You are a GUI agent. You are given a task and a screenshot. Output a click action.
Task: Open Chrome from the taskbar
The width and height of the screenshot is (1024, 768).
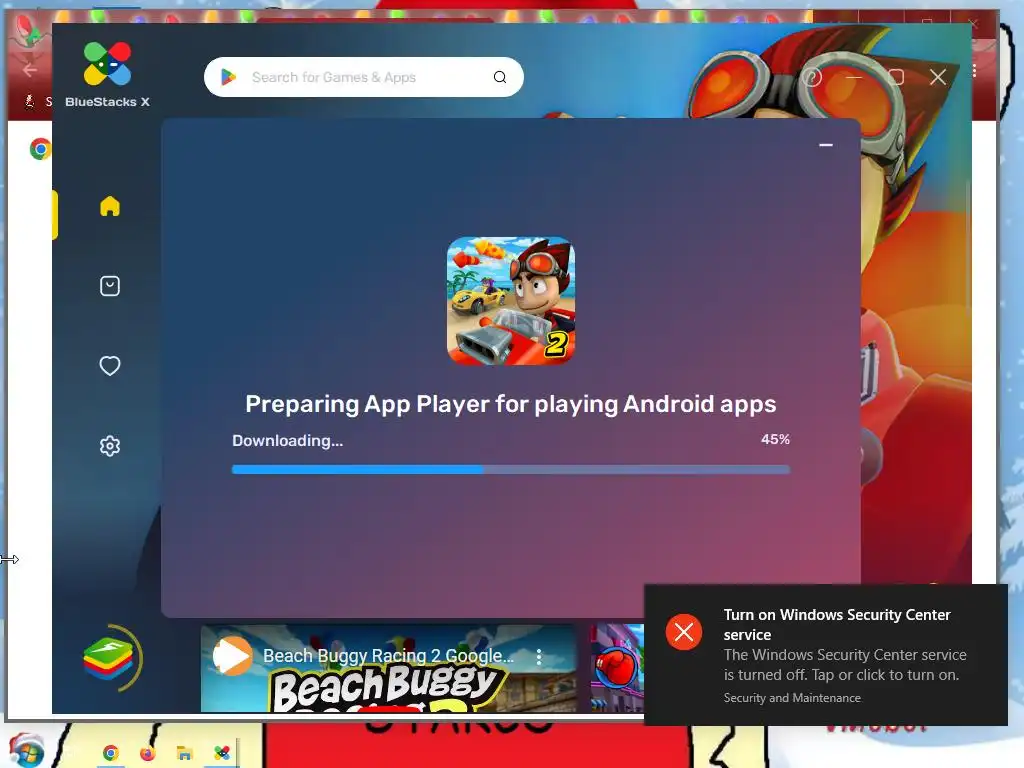pos(110,754)
